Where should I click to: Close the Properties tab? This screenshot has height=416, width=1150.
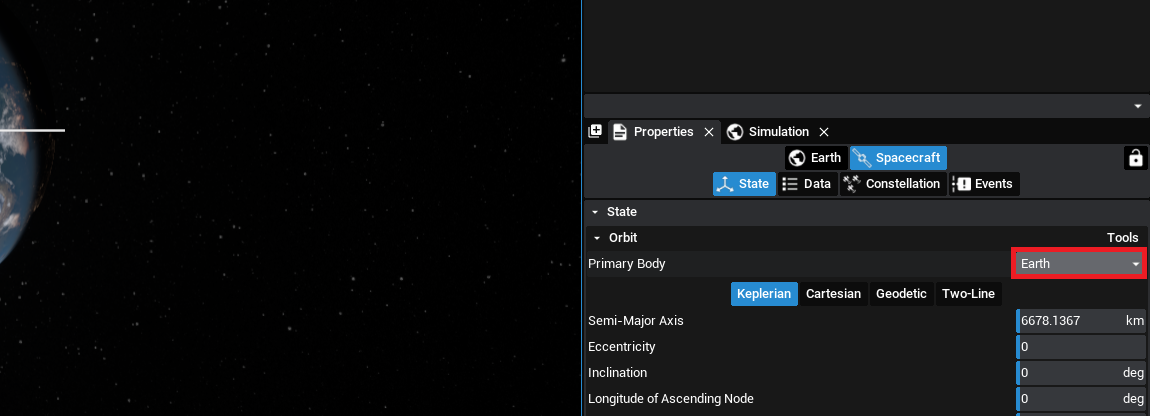point(708,132)
